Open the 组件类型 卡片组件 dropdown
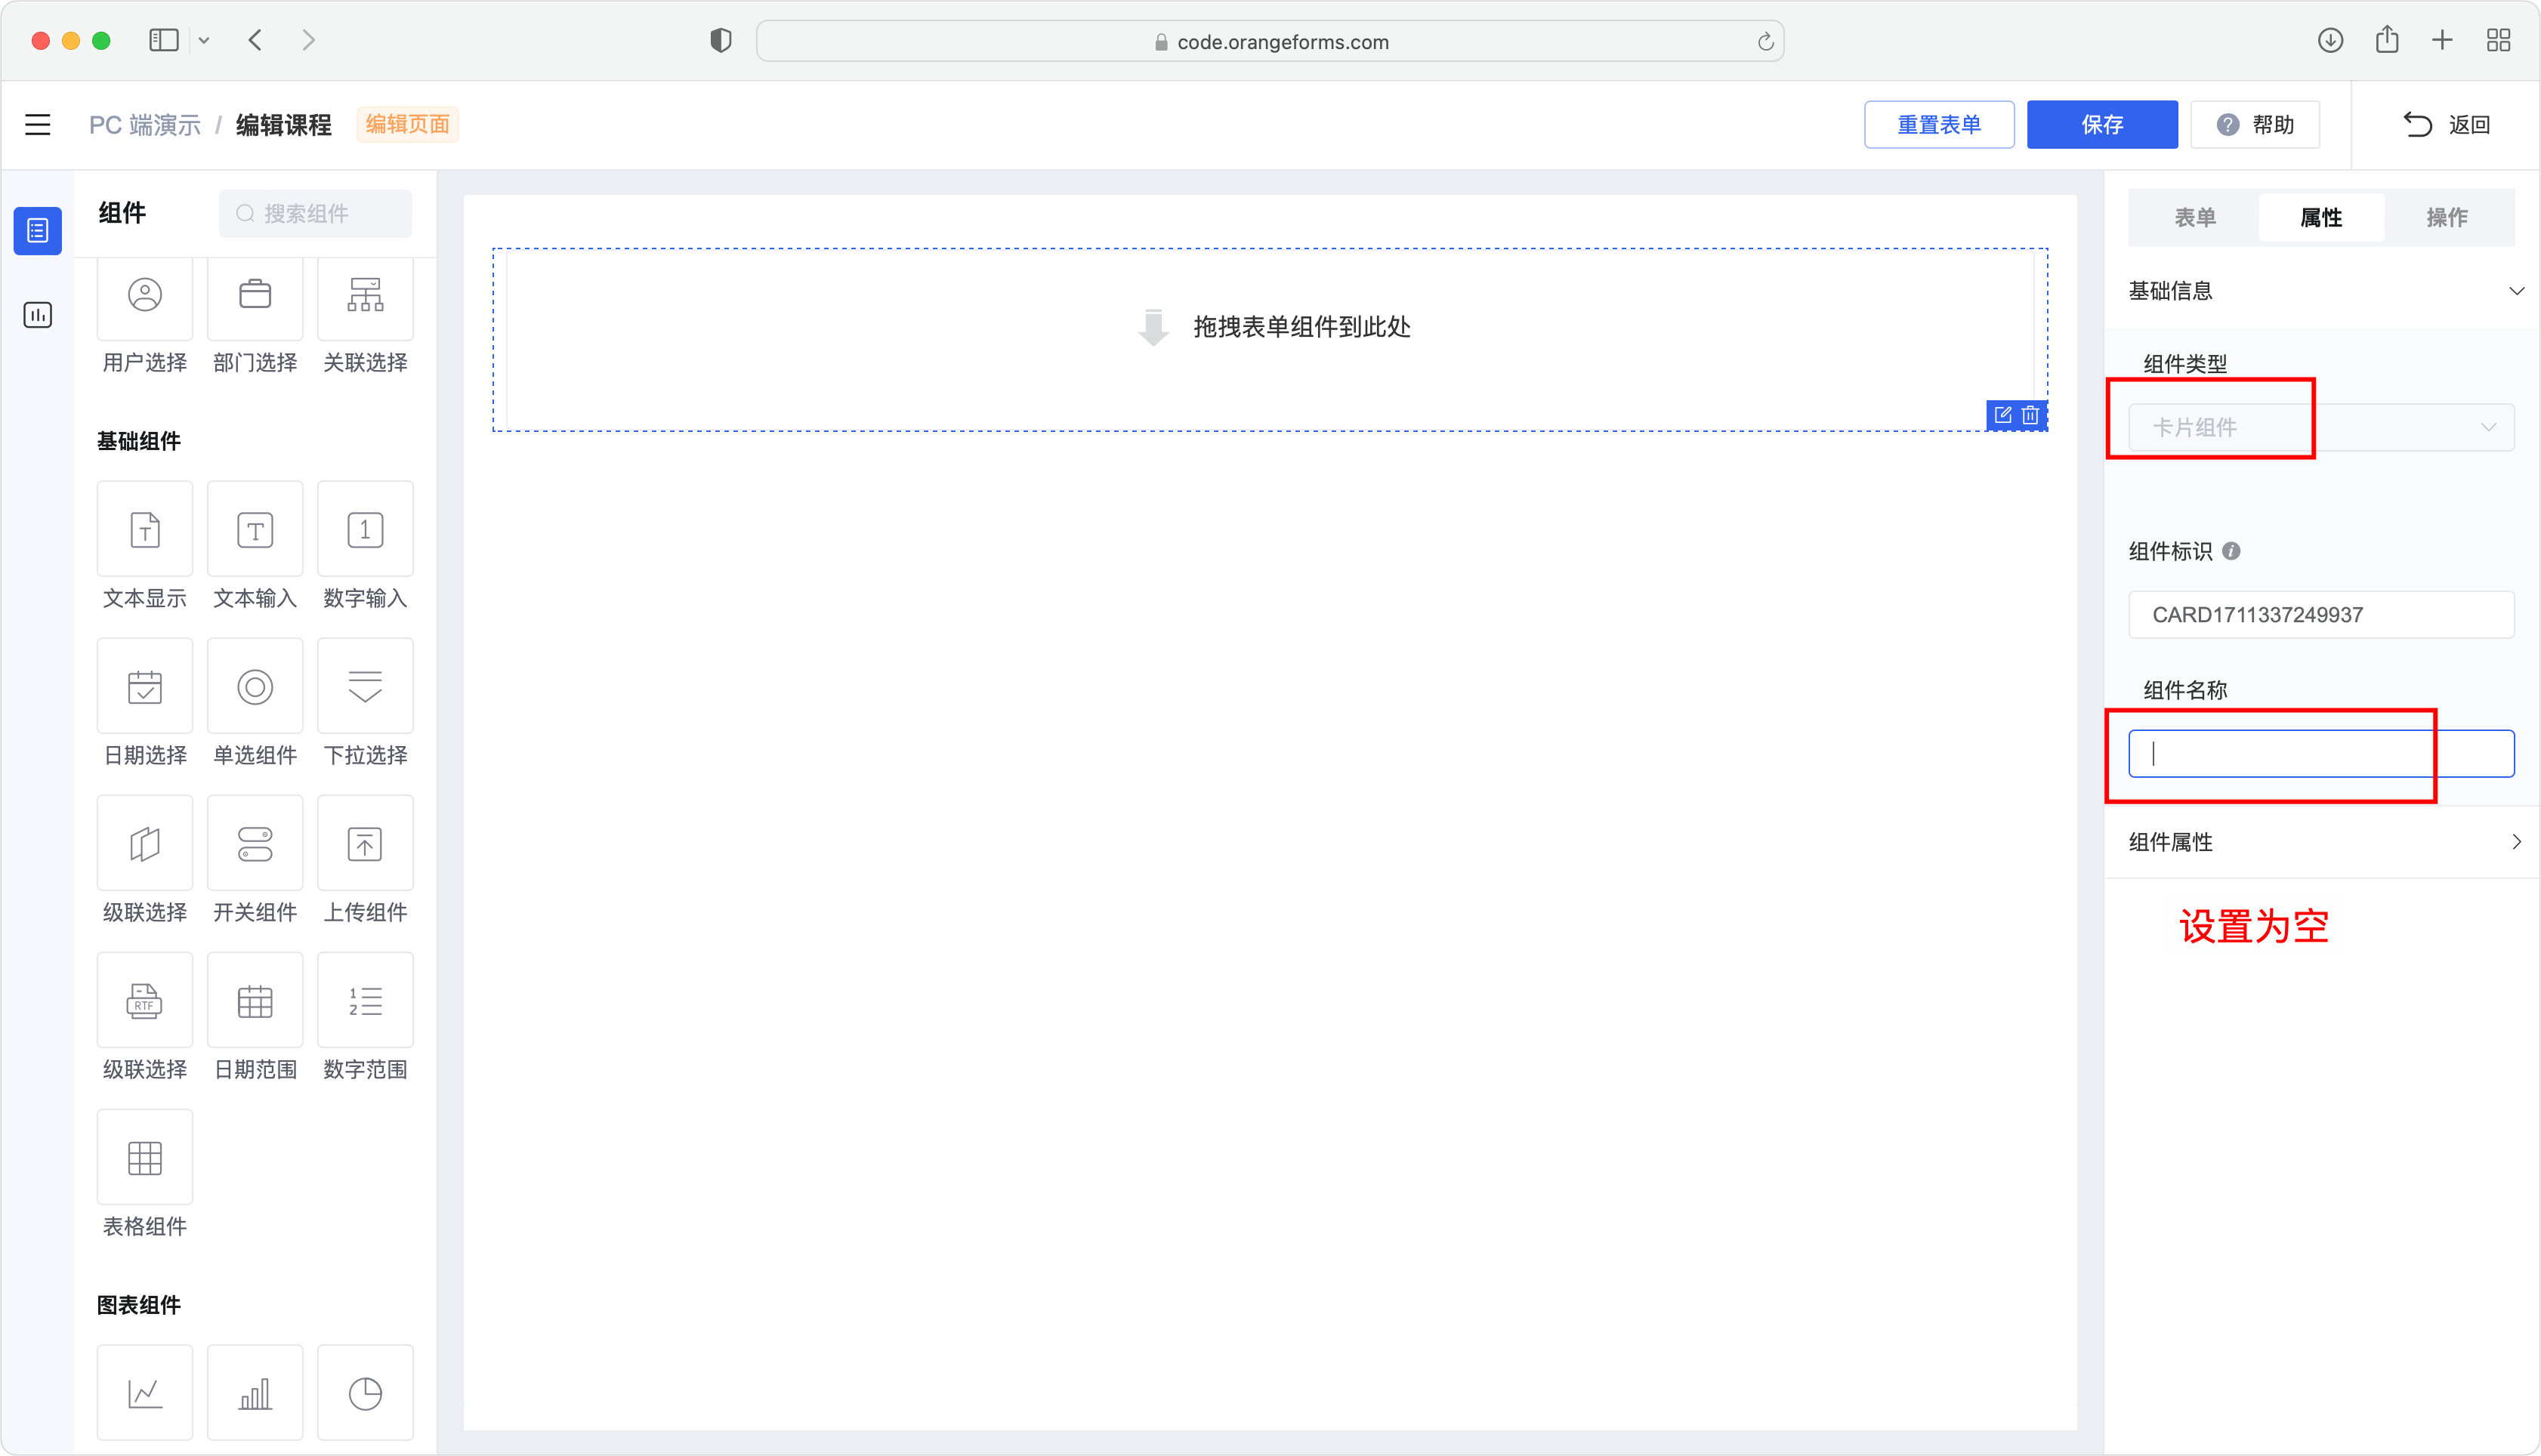This screenshot has width=2541, height=1456. click(2321, 427)
